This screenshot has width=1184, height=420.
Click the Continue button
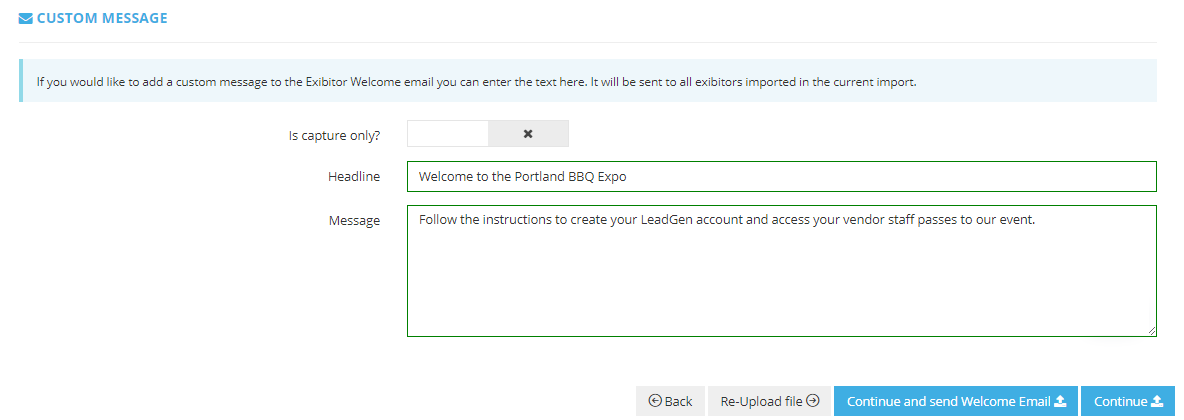(x=1129, y=401)
